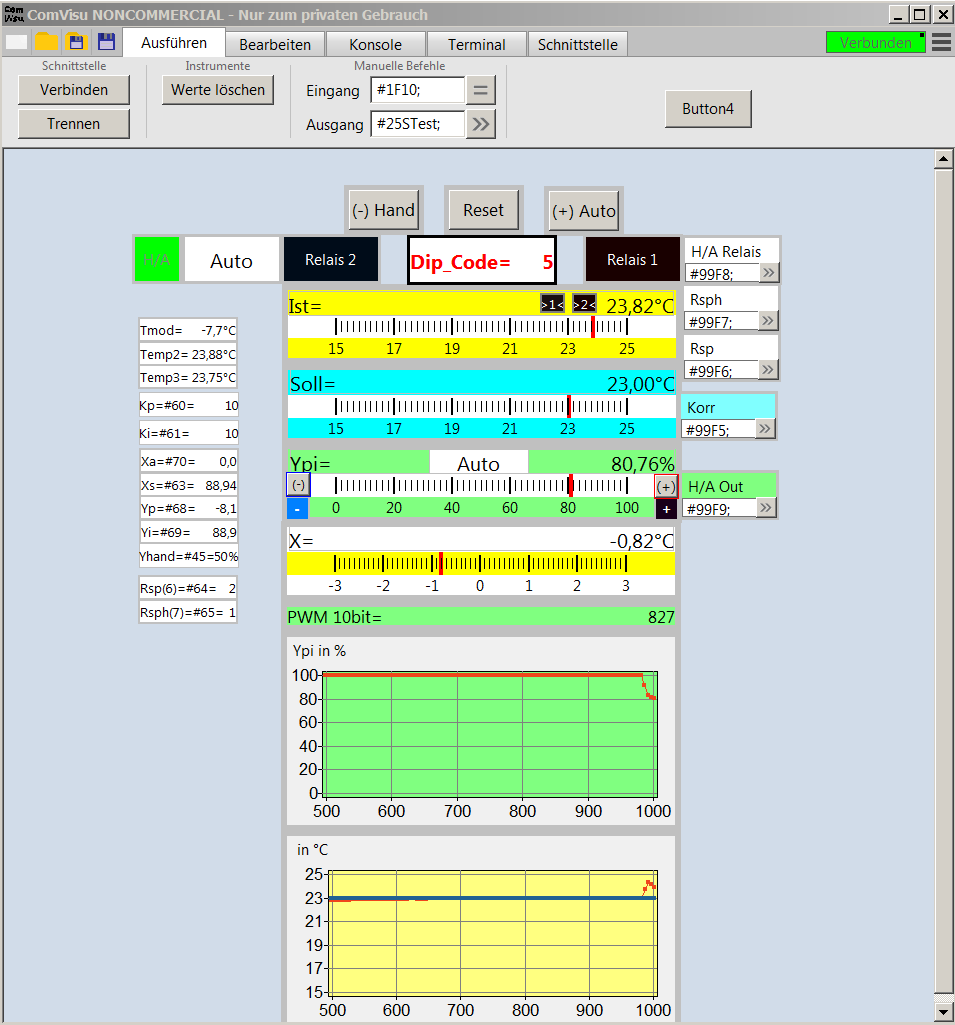Viewport: 955px width, 1025px height.
Task: Click the Xs=#63= 88,94 value
Action: tap(189, 485)
